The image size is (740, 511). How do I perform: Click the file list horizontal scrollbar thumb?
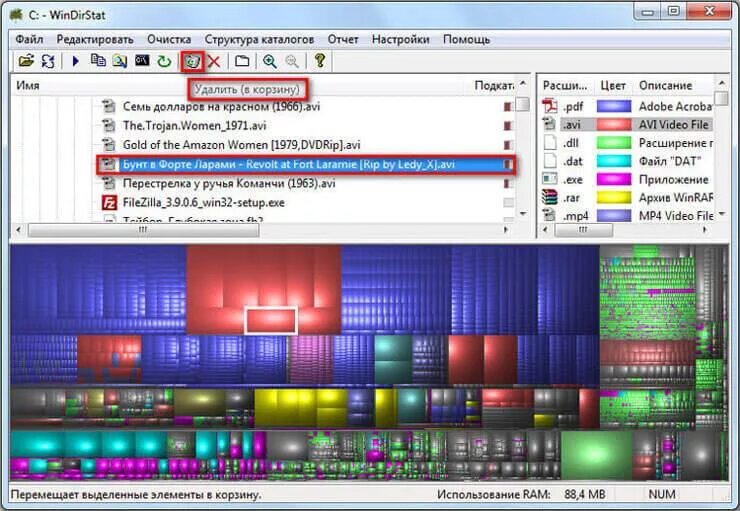143,230
